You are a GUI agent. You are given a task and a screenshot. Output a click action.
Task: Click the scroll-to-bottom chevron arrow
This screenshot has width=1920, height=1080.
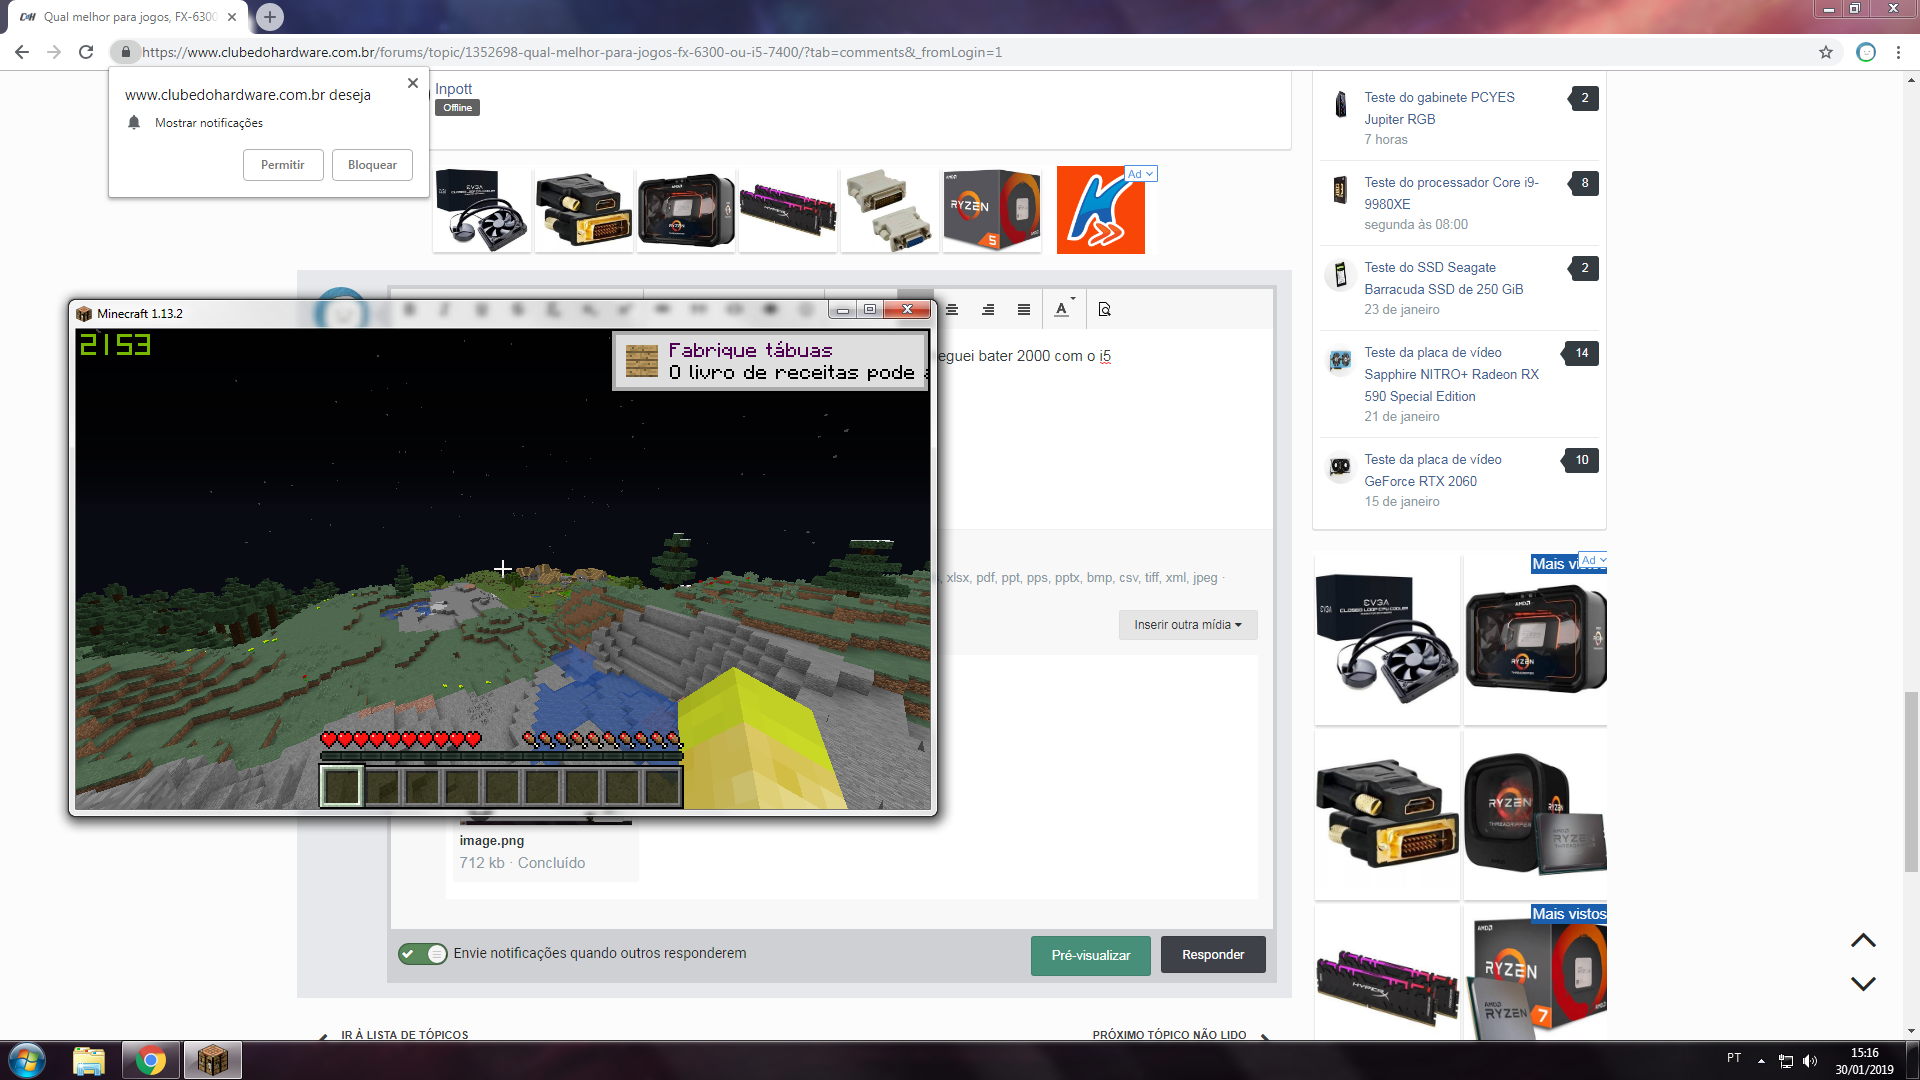point(1863,984)
